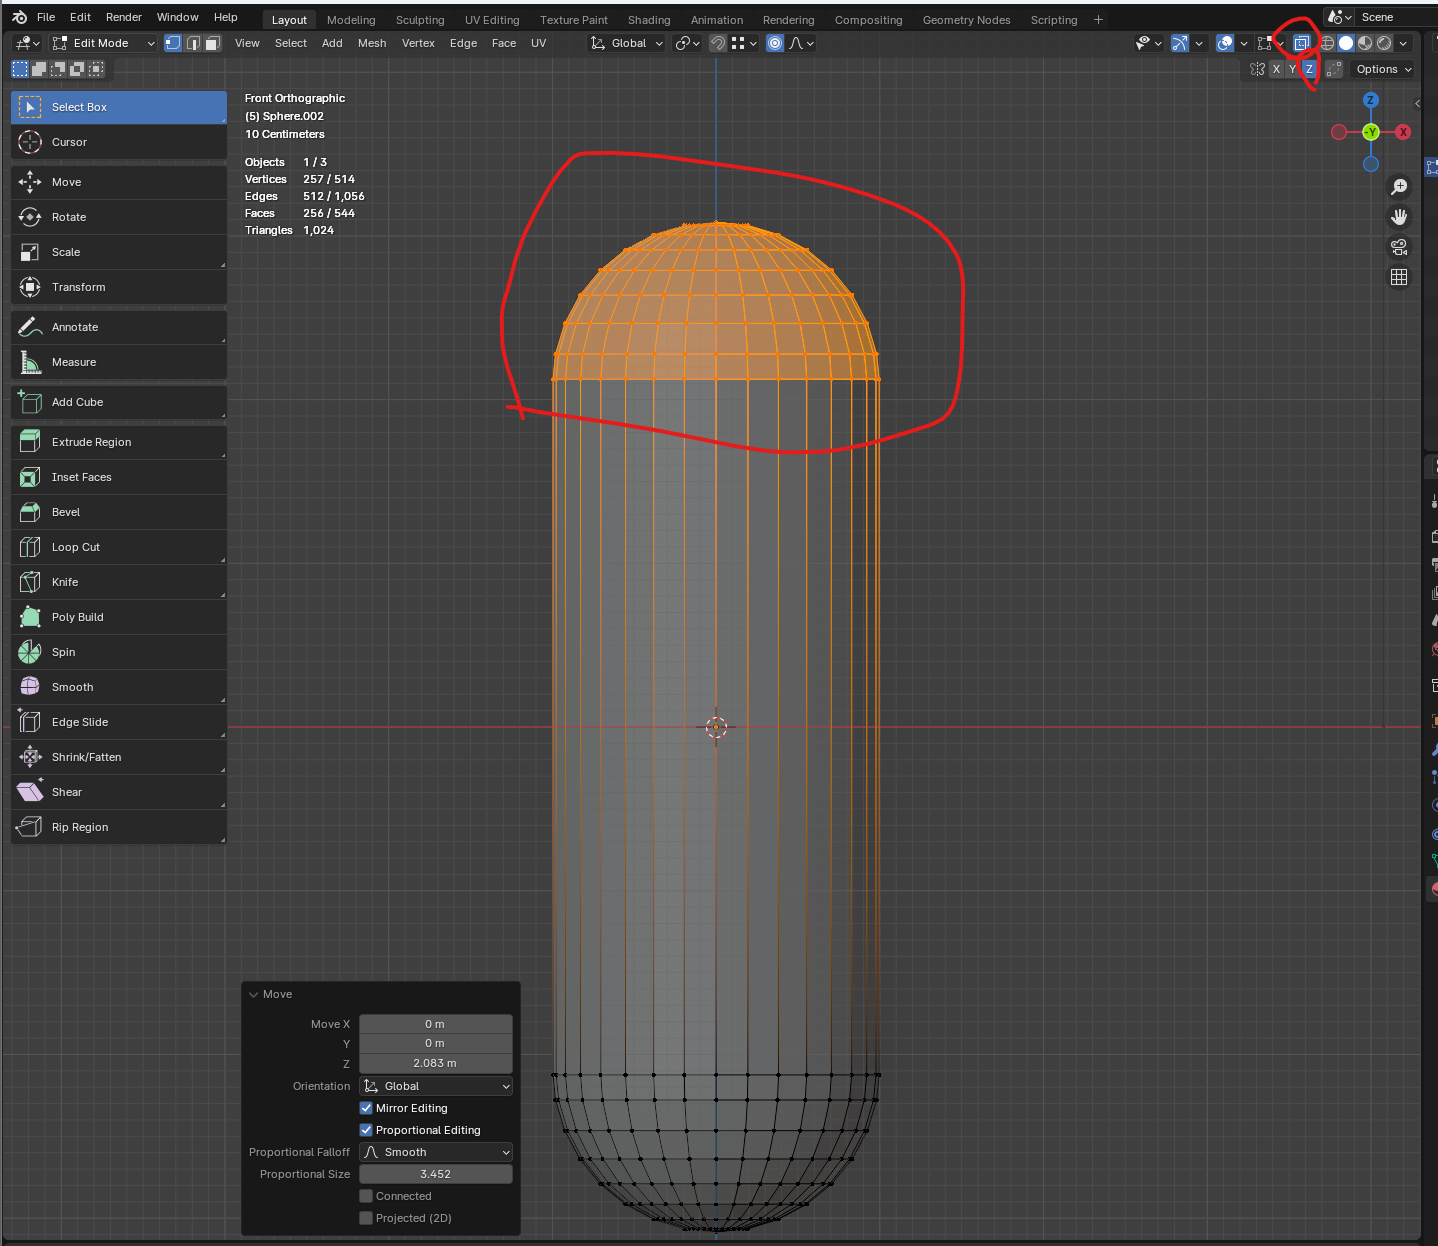Image resolution: width=1438 pixels, height=1246 pixels.
Task: Toggle mirror on the X axis
Action: tap(1276, 69)
